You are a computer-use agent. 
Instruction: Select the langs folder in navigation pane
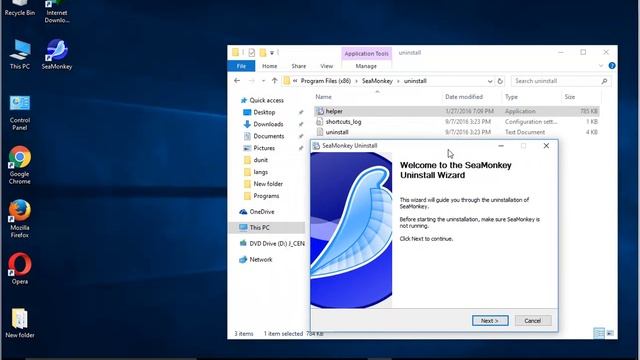pos(260,172)
